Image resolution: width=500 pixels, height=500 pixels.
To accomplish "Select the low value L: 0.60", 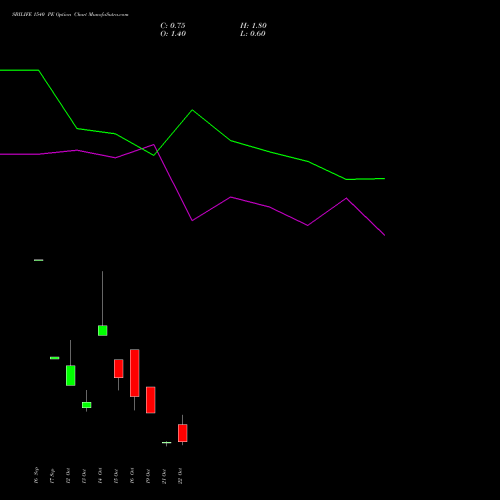I will 253,34.
